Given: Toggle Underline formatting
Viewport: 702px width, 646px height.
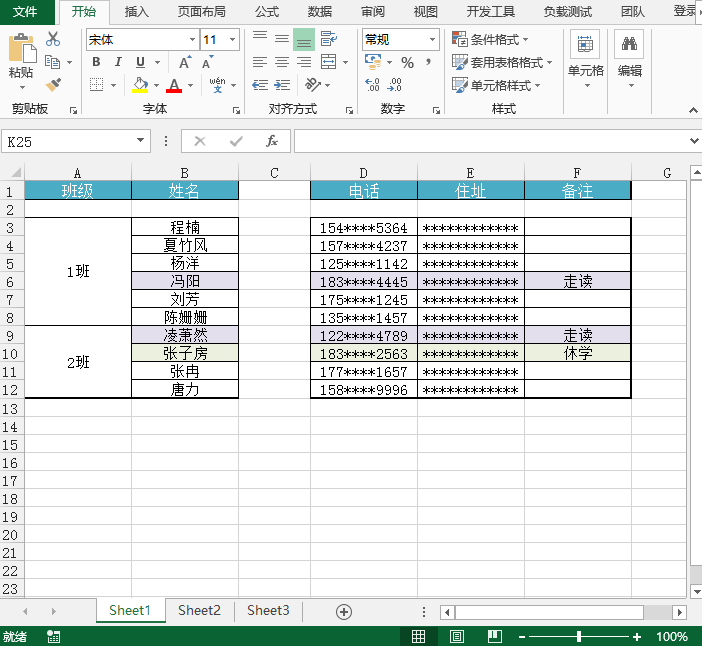Looking at the screenshot, I should pyautogui.click(x=141, y=62).
